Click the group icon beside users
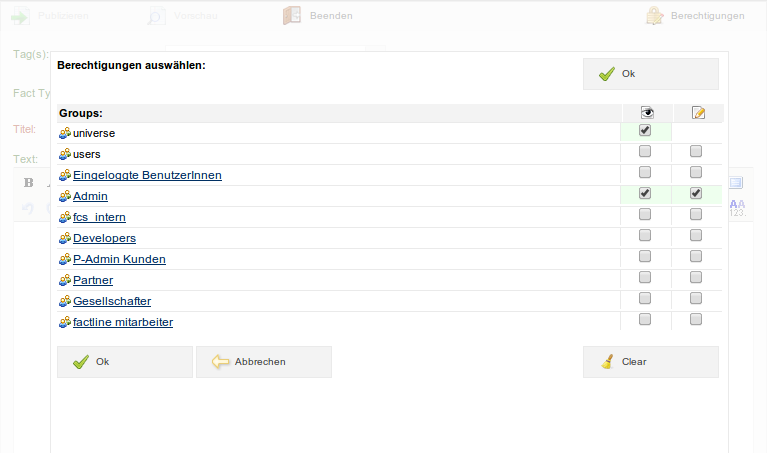This screenshot has width=767, height=453. [x=65, y=154]
